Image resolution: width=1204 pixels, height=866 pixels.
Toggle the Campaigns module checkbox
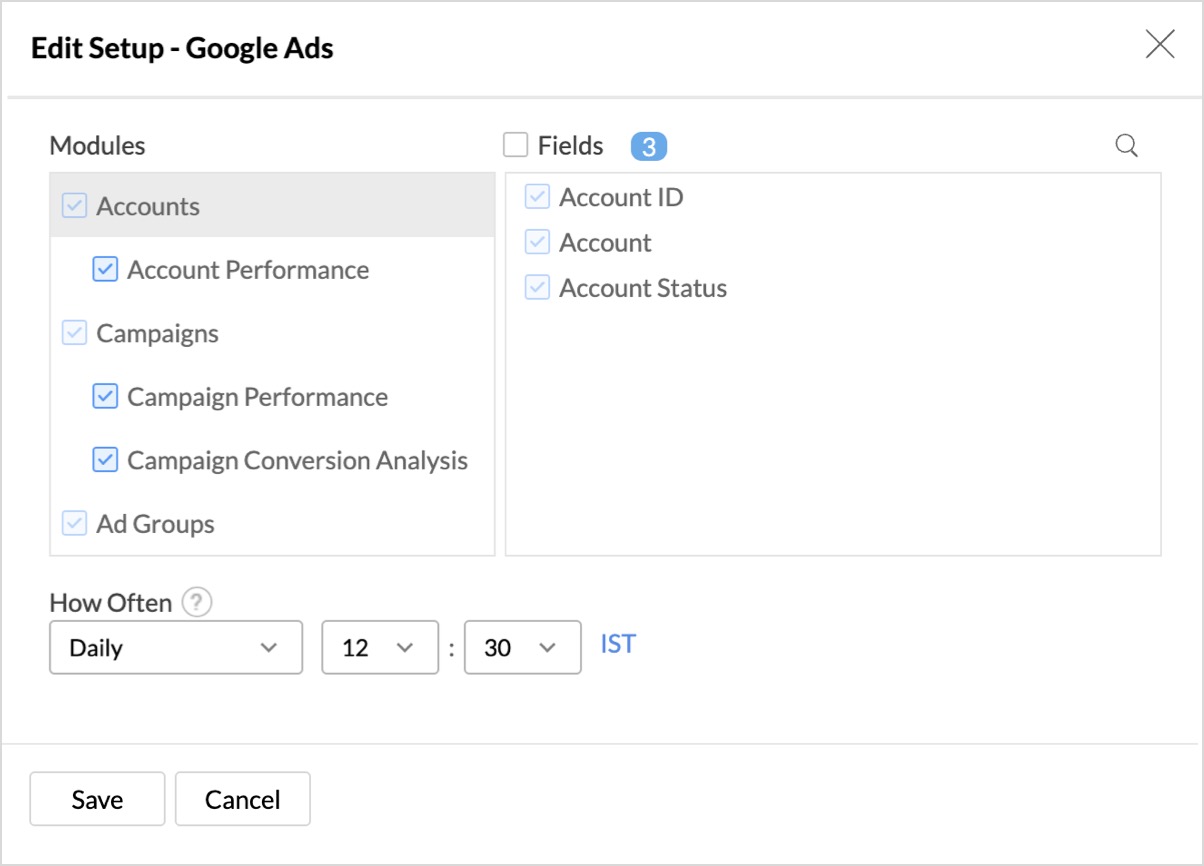[x=75, y=333]
